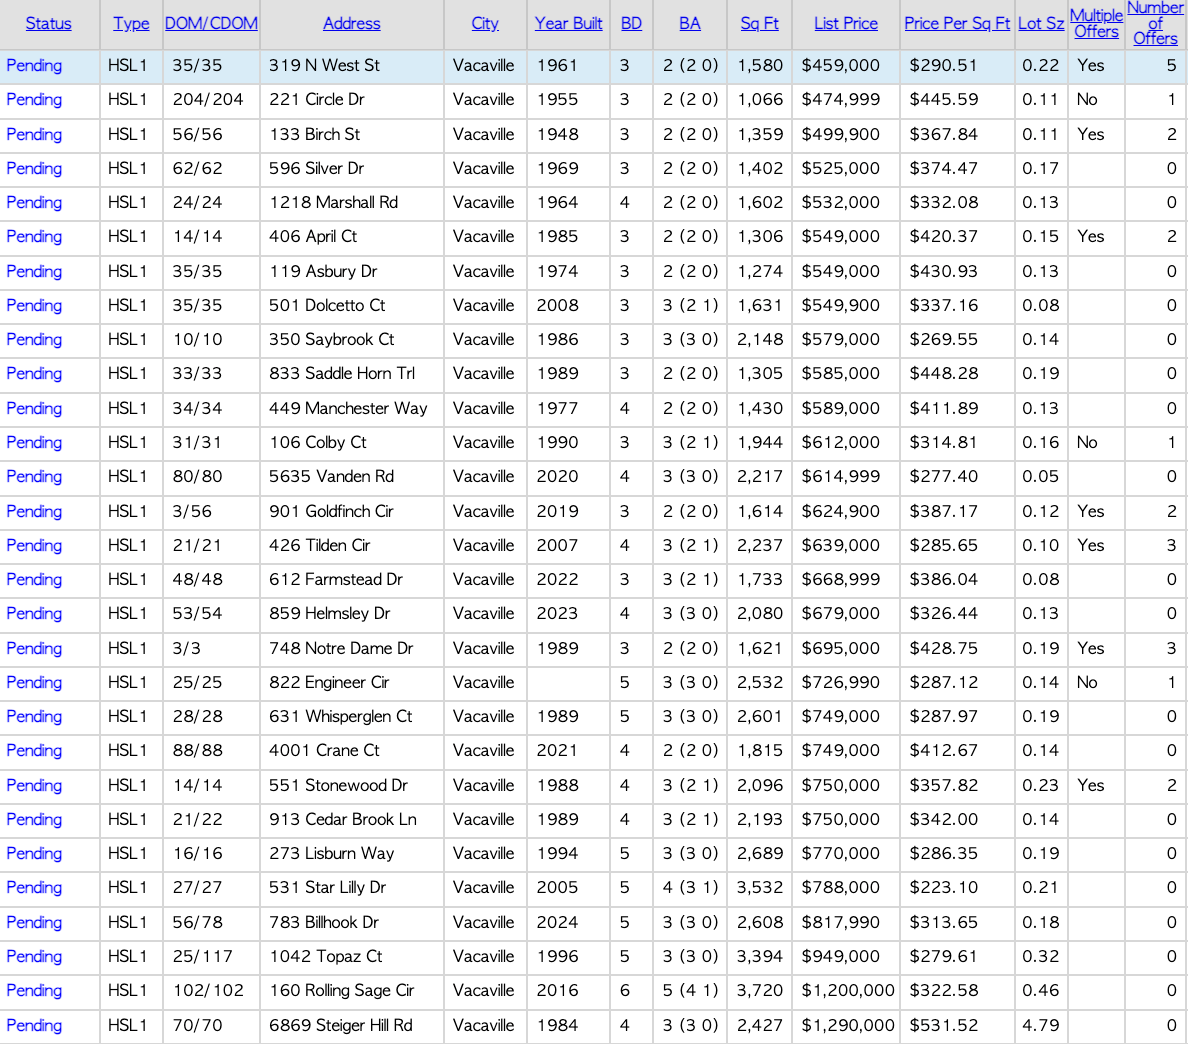Viewport: 1188px width, 1054px height.
Task: Select the address 221 Circle Dr
Action: coord(317,99)
